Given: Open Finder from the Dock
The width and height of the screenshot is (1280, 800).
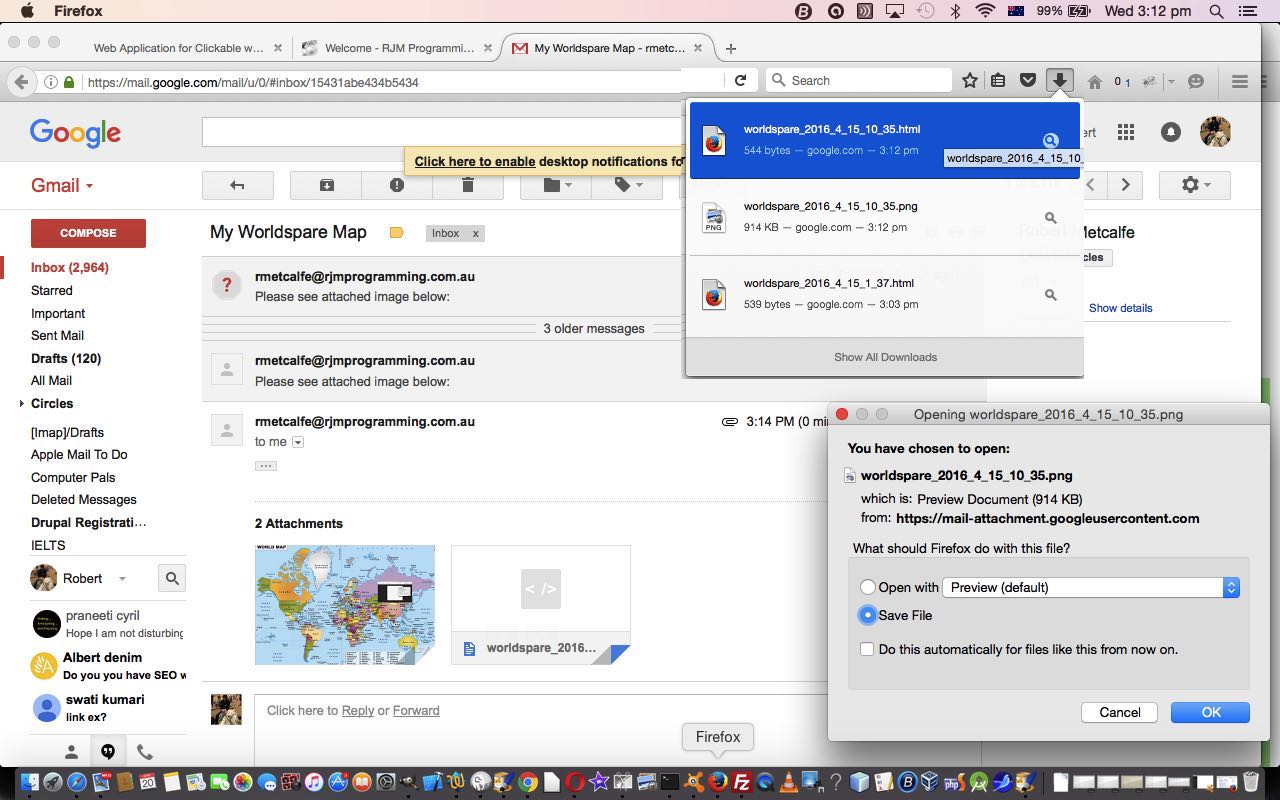Looking at the screenshot, I should click(x=29, y=782).
